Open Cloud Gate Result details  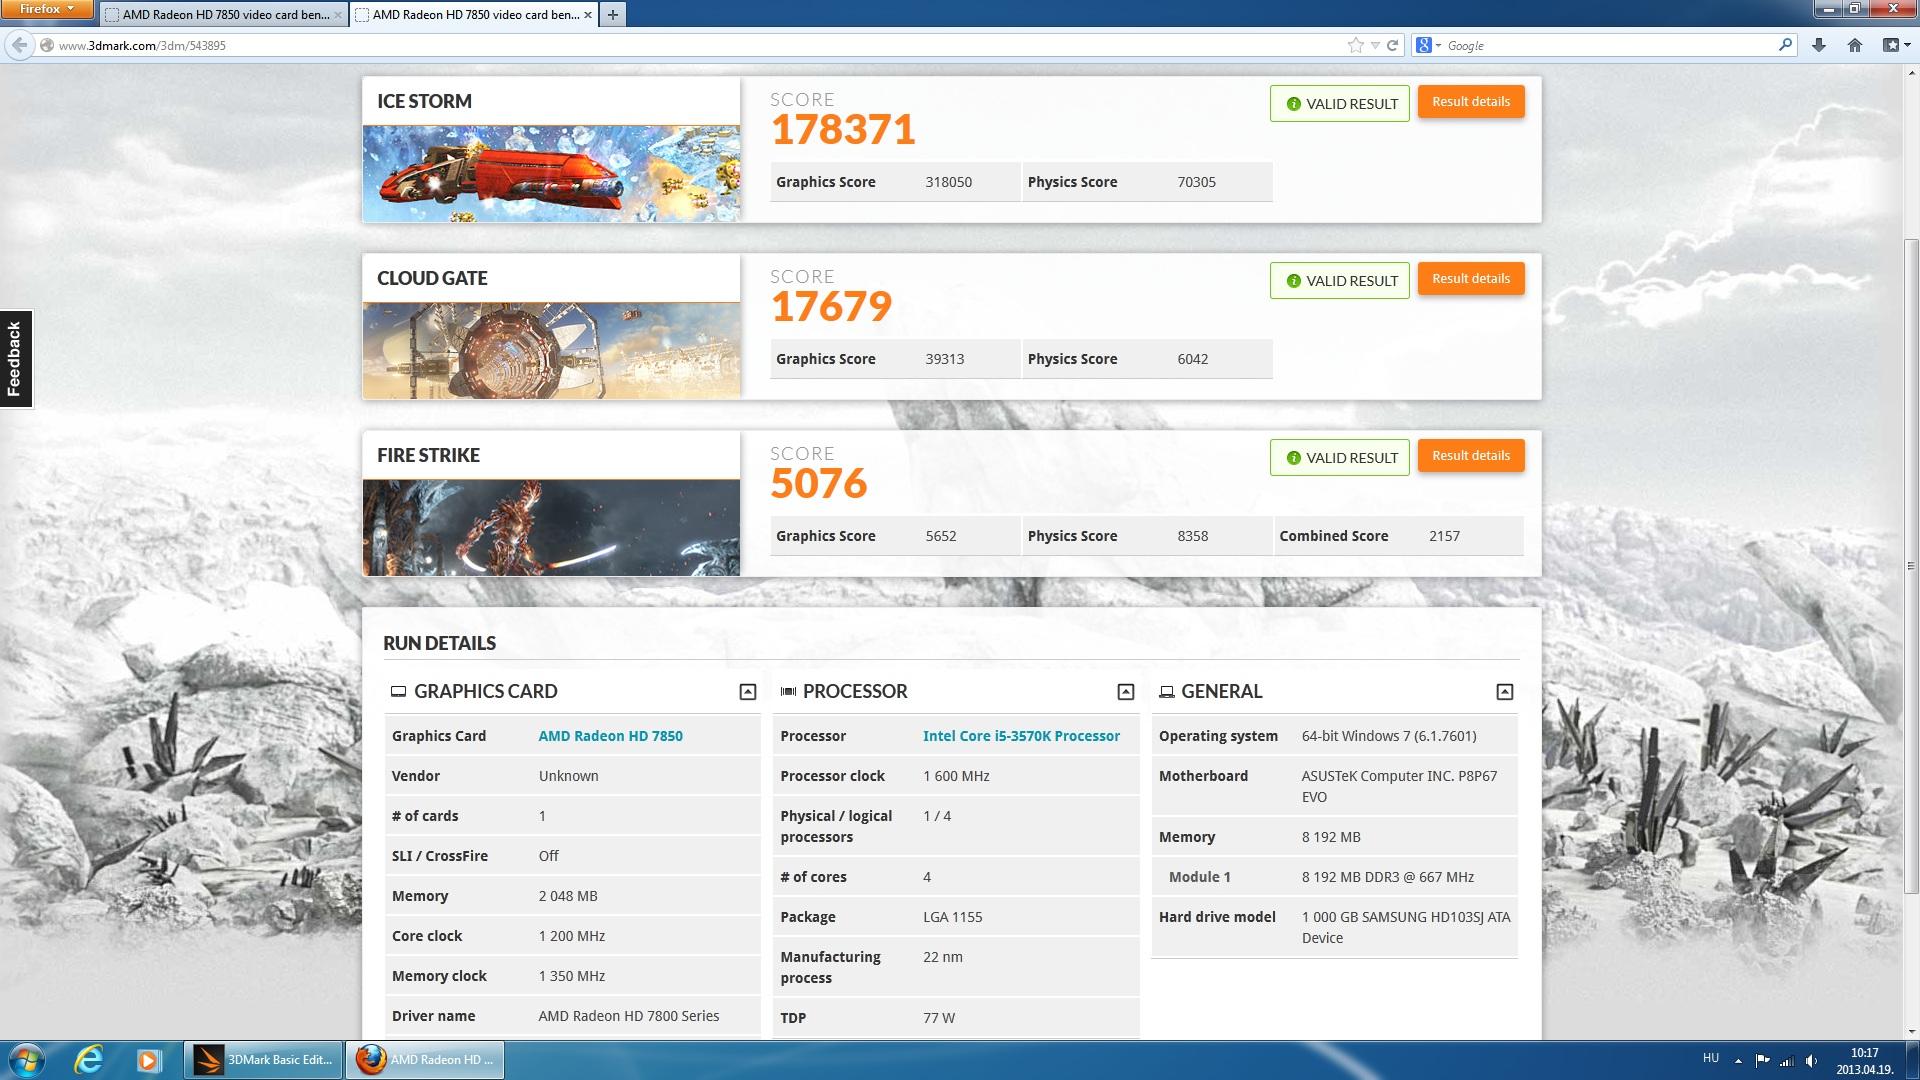pyautogui.click(x=1471, y=279)
